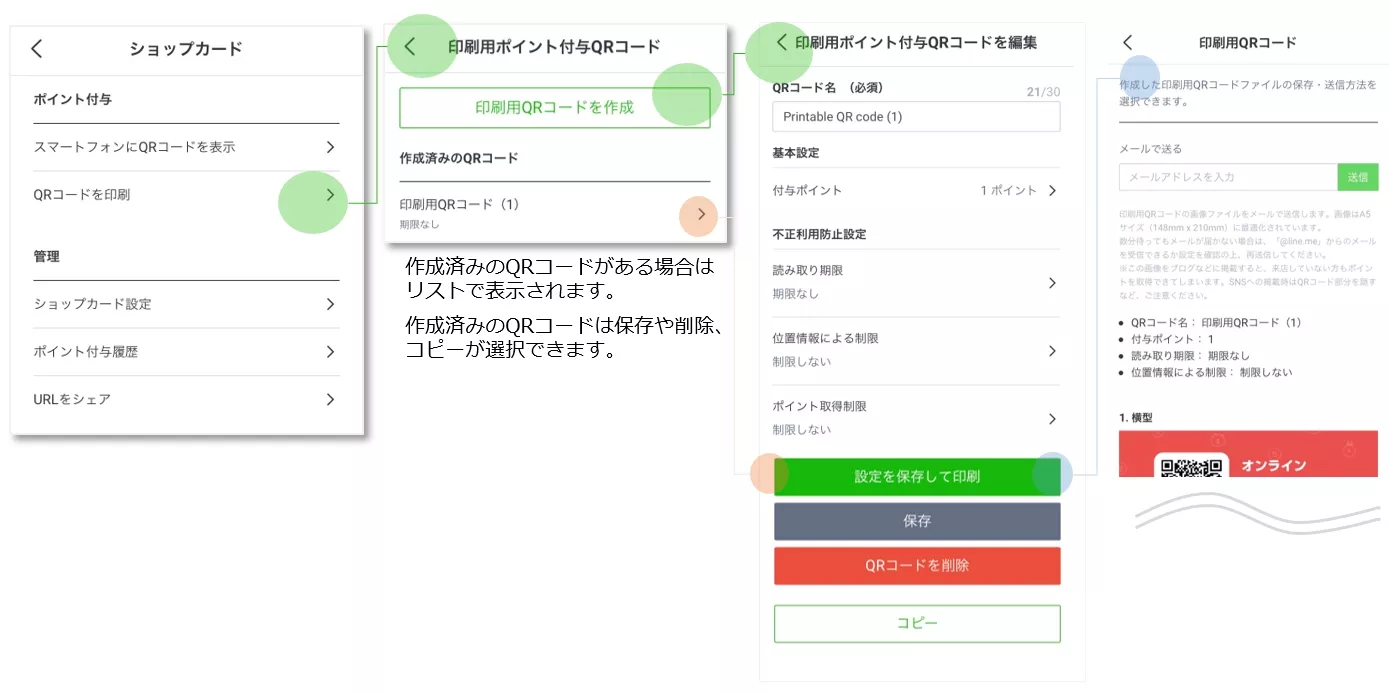Click the QR code image thumbnail
Screen dimensions: 1389x692
[x=1189, y=464]
